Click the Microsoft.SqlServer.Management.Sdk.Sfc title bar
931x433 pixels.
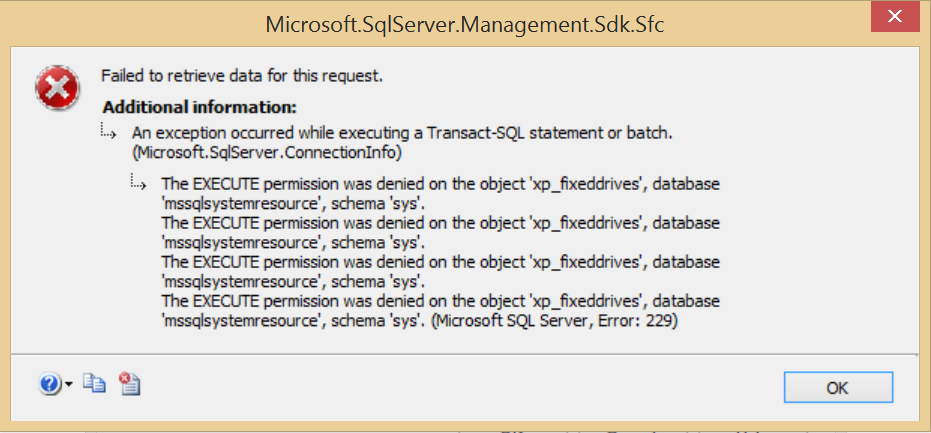point(465,23)
